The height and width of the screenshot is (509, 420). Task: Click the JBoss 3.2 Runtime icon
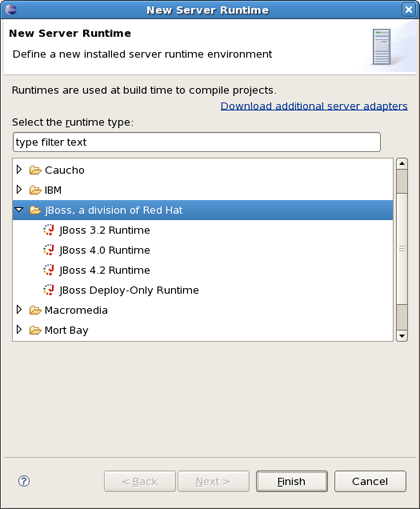pyautogui.click(x=49, y=230)
